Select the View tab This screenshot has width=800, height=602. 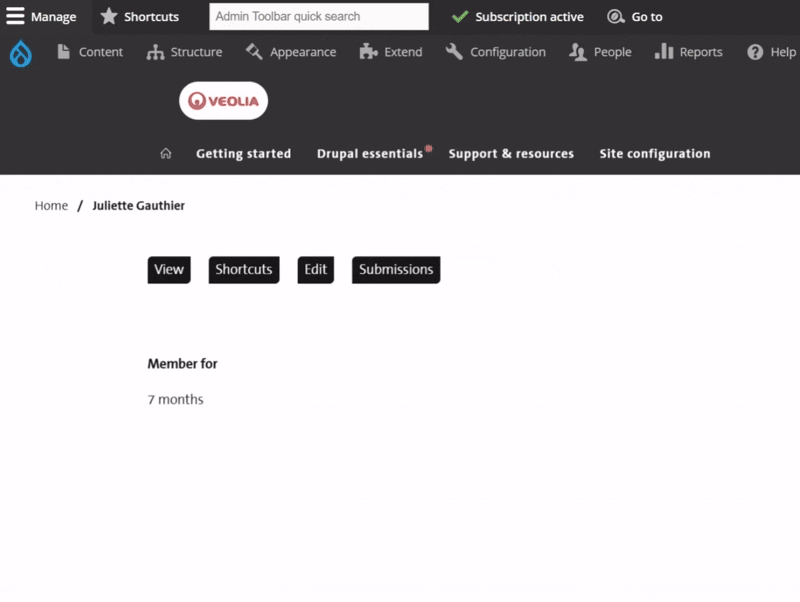point(168,269)
